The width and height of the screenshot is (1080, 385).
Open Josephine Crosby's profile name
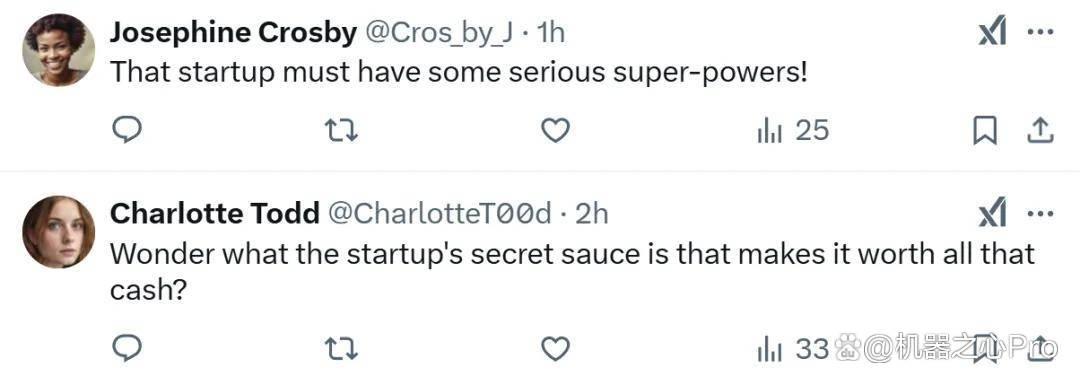[x=233, y=32]
